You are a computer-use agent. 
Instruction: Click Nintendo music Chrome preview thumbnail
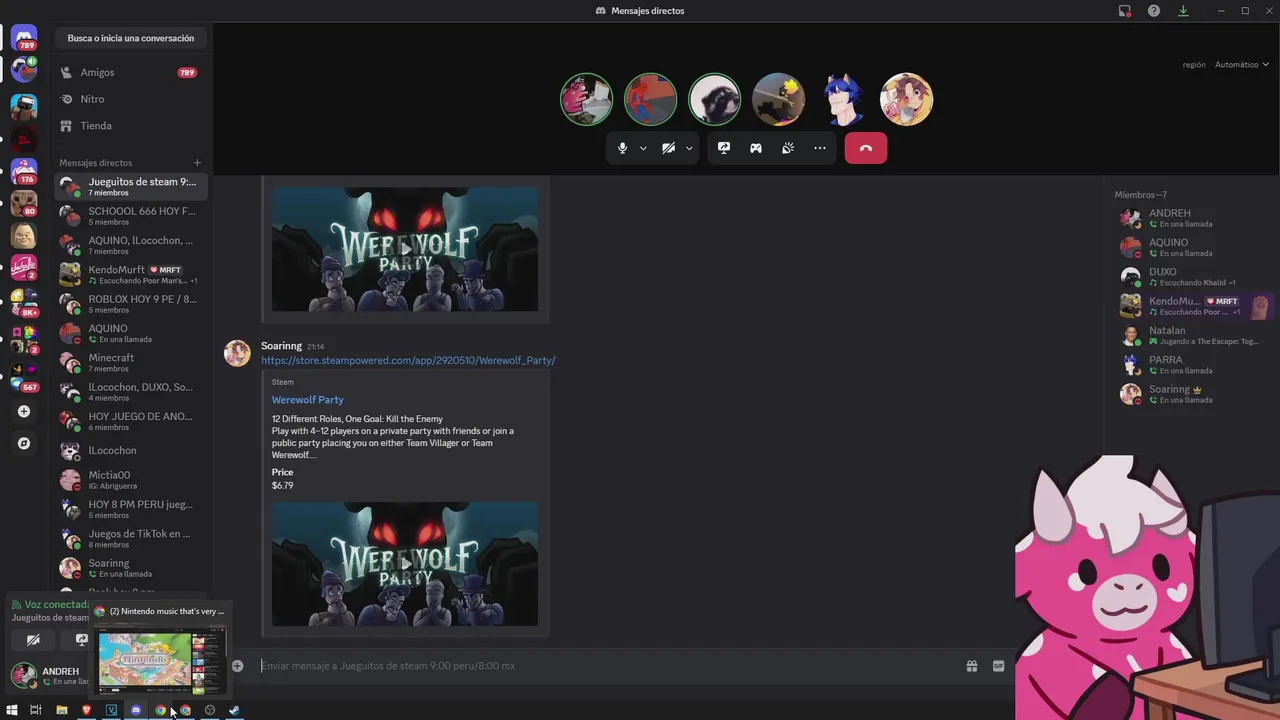[160, 660]
